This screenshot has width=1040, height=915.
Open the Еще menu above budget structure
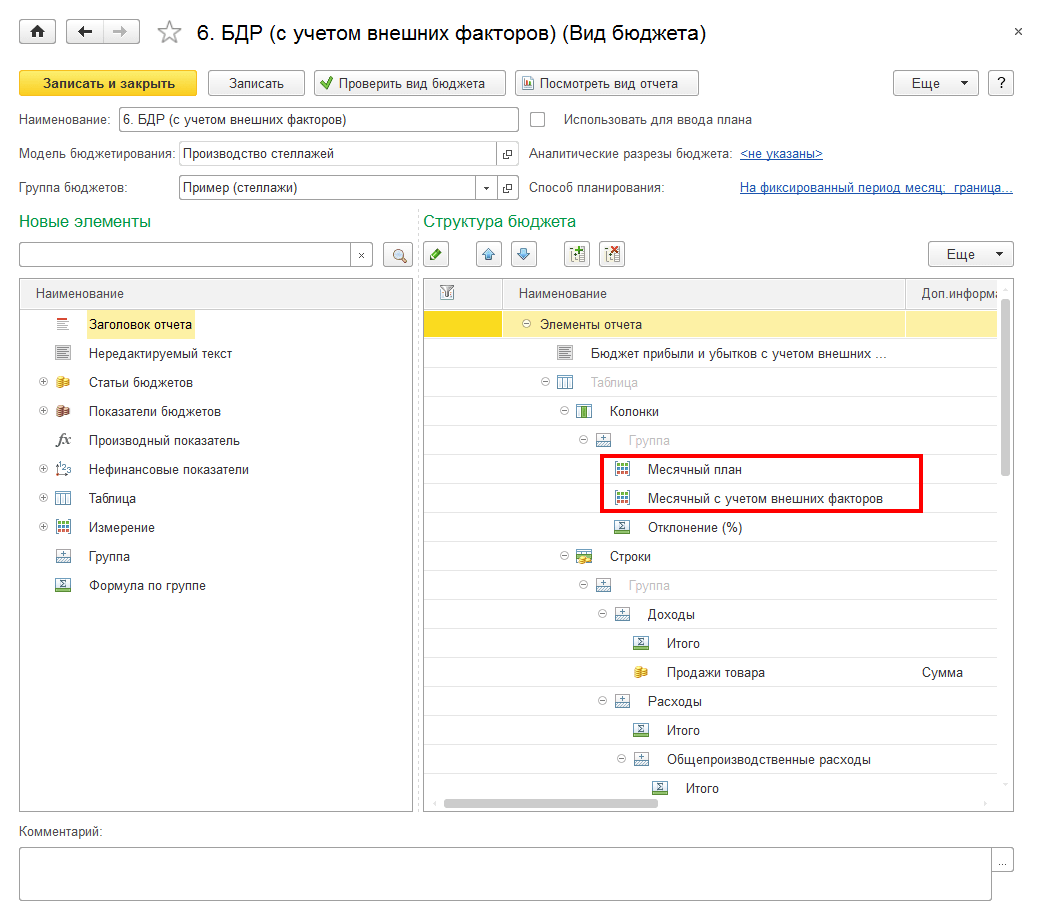970,254
